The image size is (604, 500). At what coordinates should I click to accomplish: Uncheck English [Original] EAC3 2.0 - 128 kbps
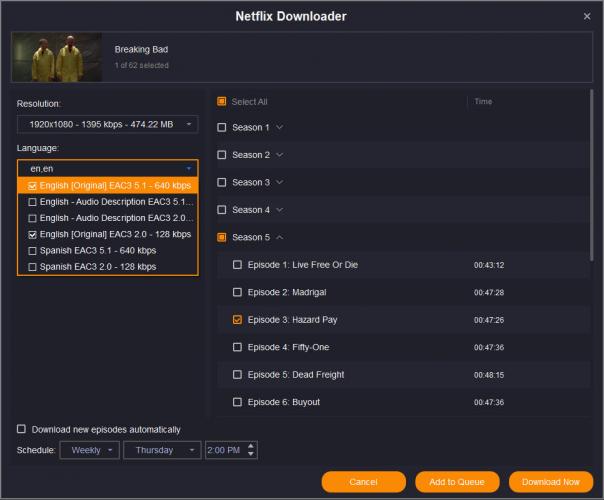click(32, 234)
